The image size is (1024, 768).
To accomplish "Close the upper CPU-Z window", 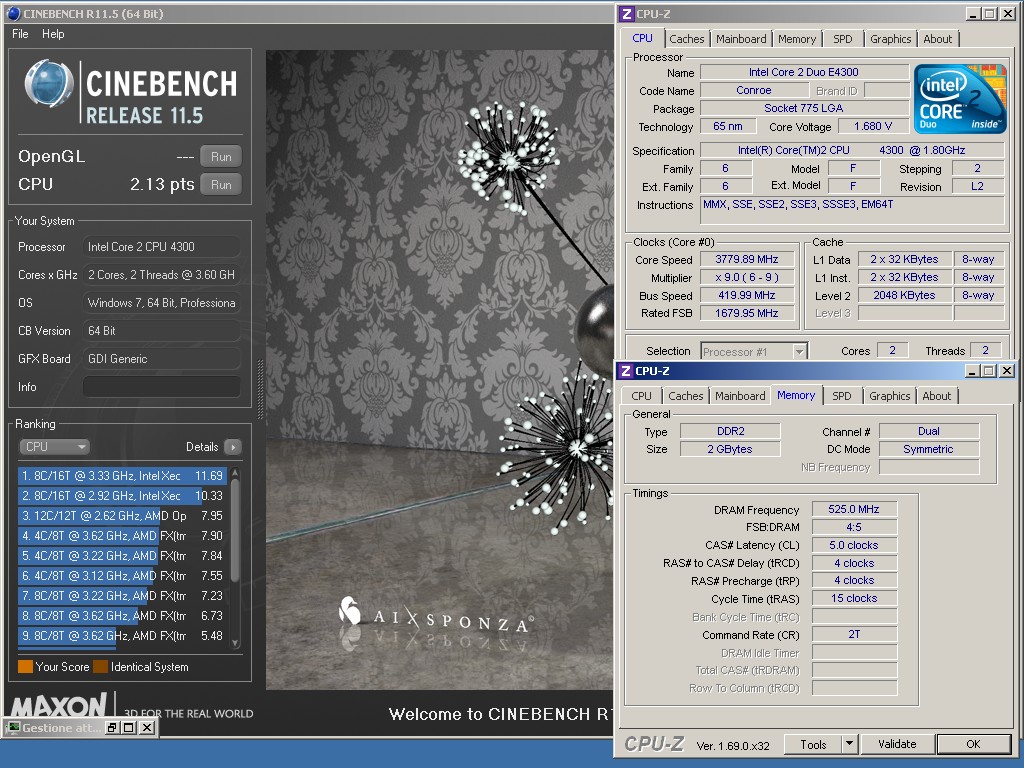I will (1008, 14).
